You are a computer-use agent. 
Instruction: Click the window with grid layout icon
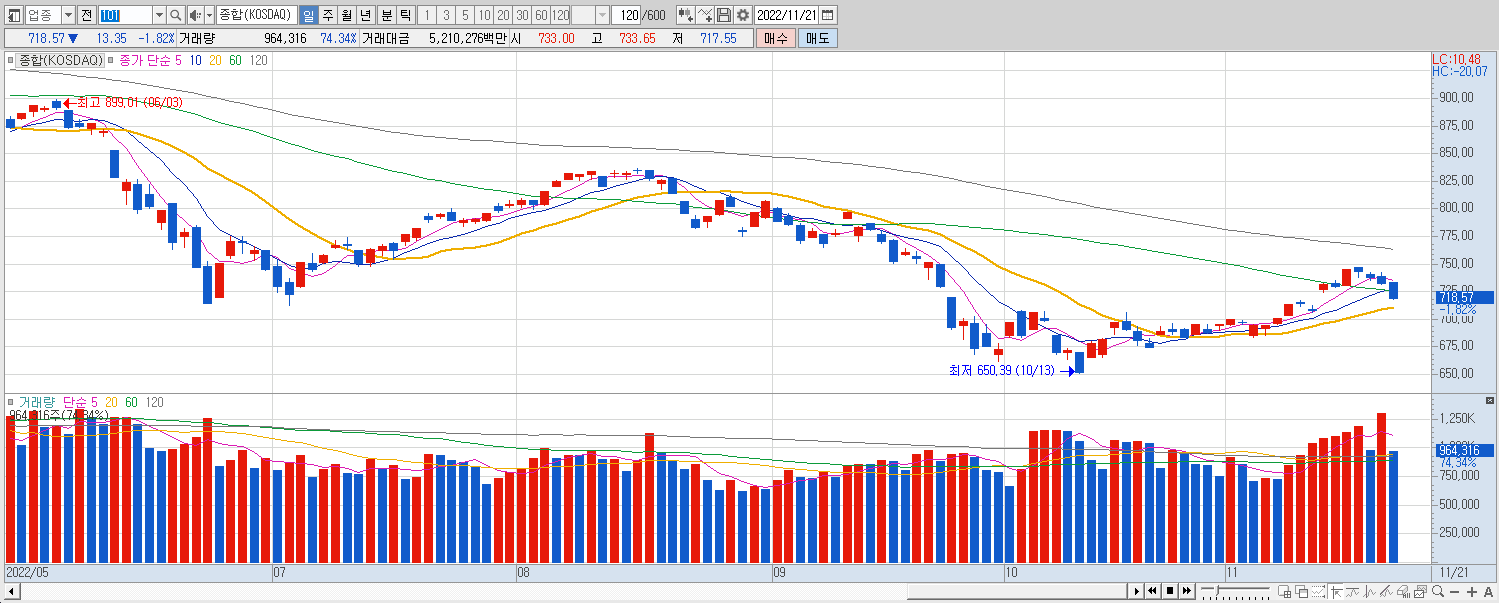tap(1284, 591)
